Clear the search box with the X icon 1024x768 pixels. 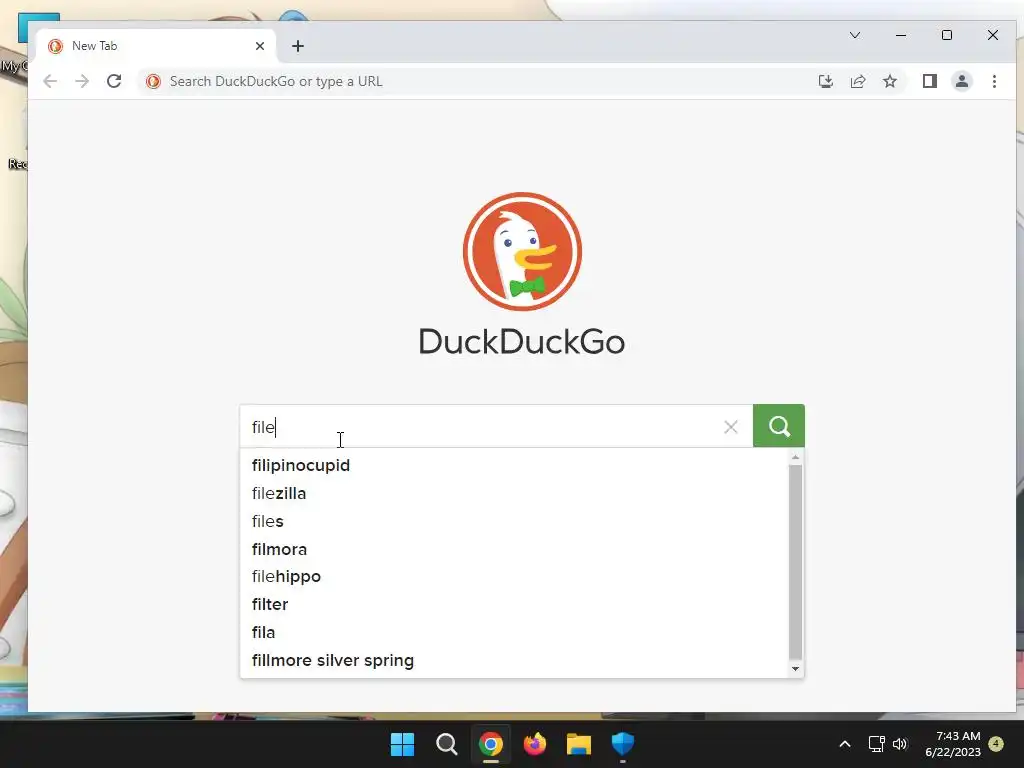[x=731, y=427]
